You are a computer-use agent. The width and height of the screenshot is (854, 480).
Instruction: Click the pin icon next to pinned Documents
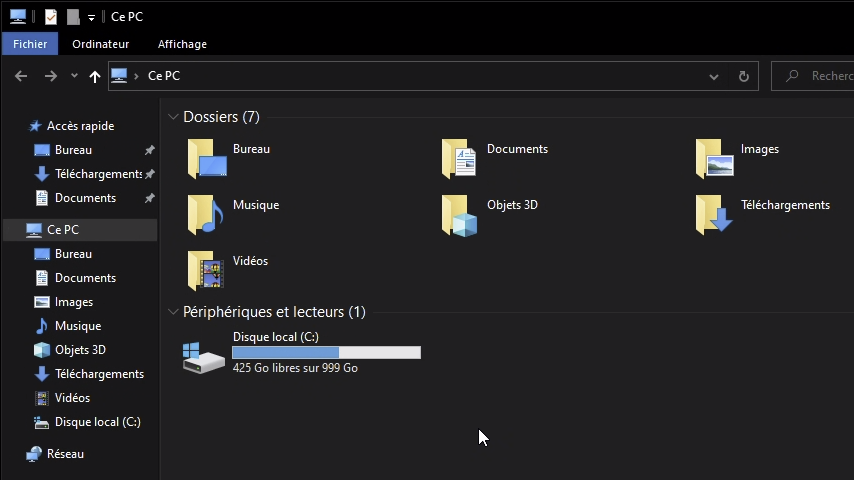click(x=150, y=198)
